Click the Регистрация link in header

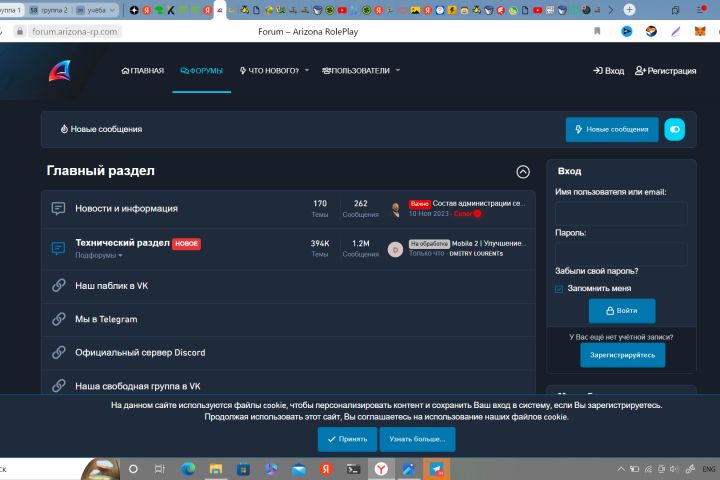pos(665,71)
